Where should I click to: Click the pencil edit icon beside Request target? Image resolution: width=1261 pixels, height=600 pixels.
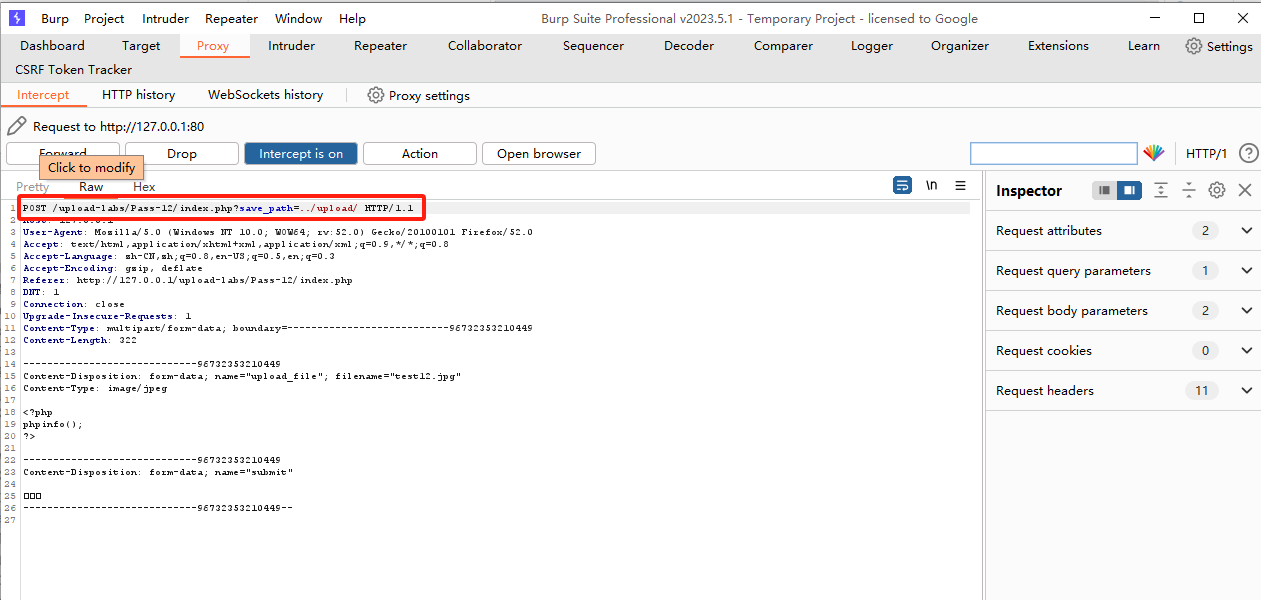pos(16,126)
